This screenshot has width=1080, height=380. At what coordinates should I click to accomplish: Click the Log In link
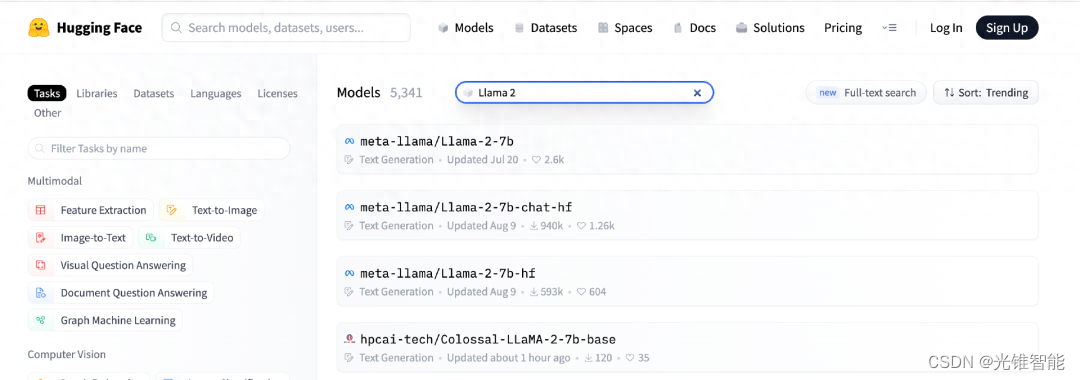pyautogui.click(x=946, y=28)
